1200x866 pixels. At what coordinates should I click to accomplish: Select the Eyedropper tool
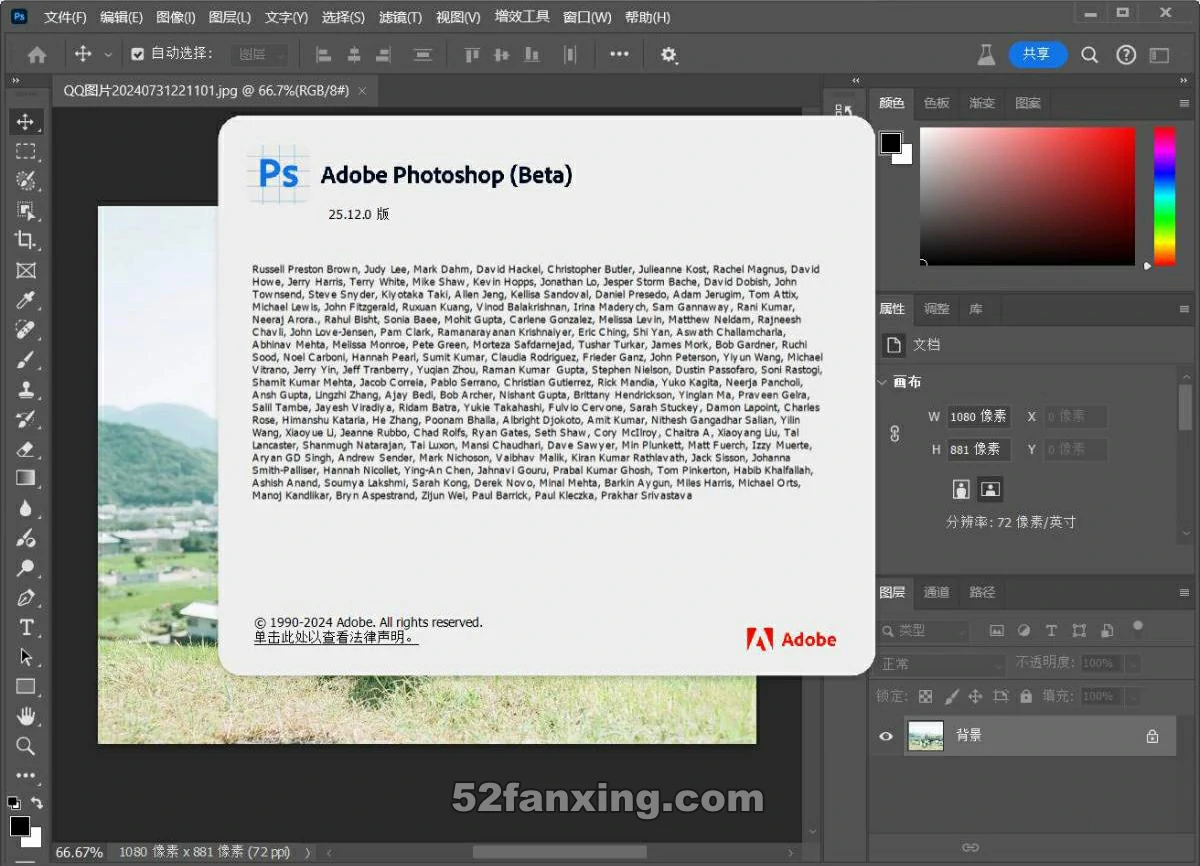click(26, 300)
